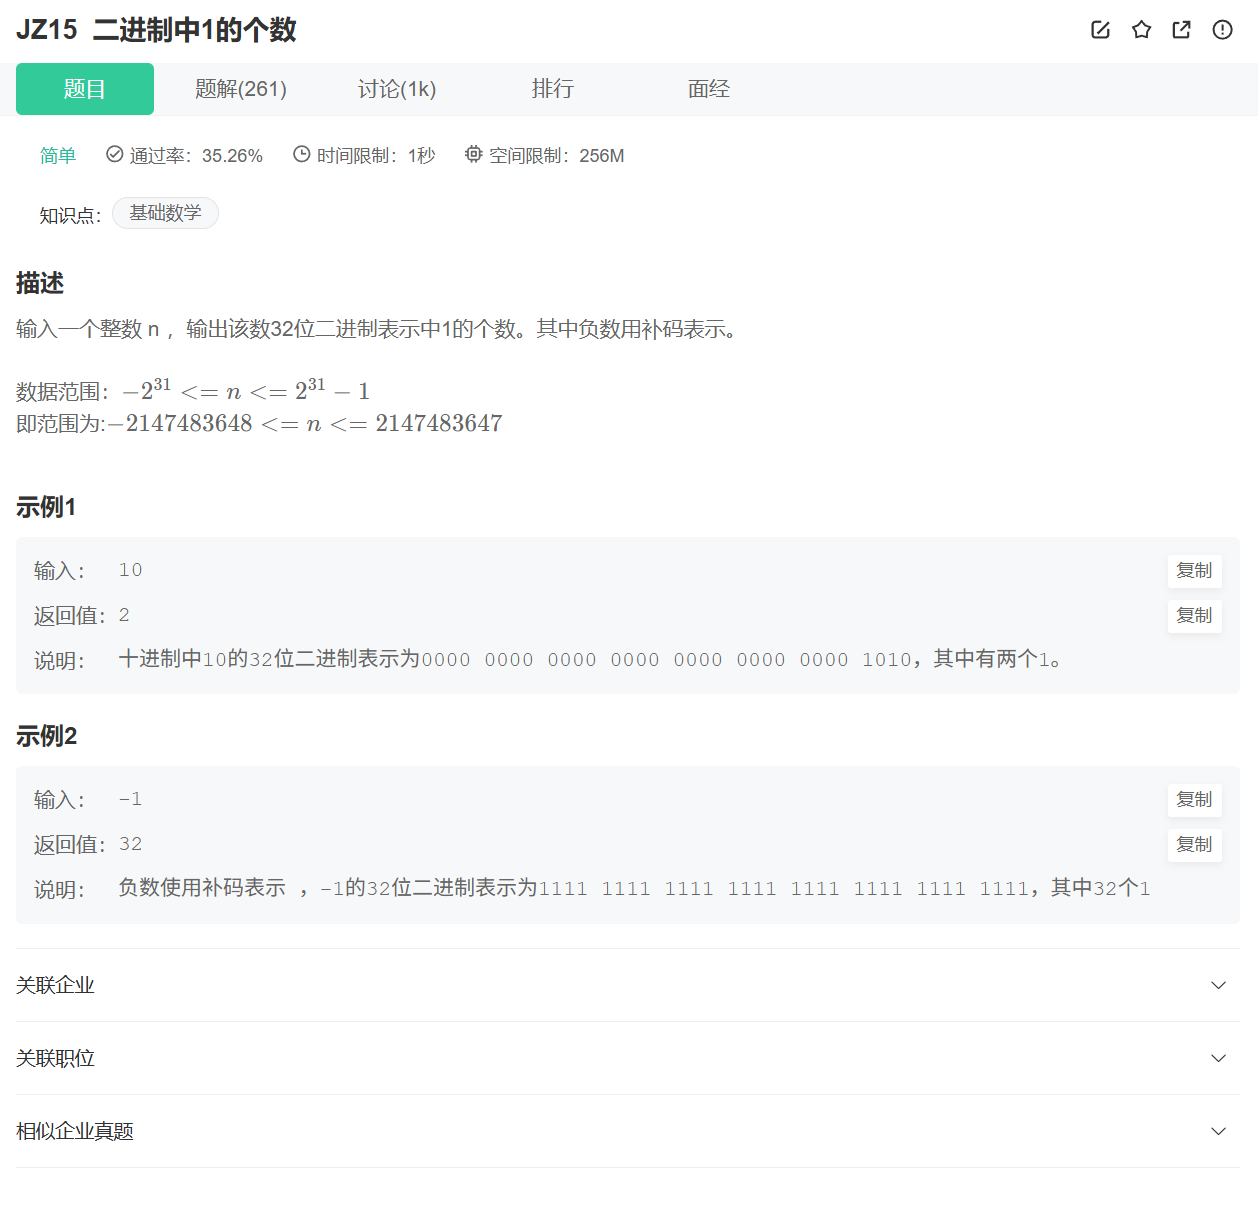
Task: Click example 2 explanation text 负数使用补码表示
Action: point(634,888)
